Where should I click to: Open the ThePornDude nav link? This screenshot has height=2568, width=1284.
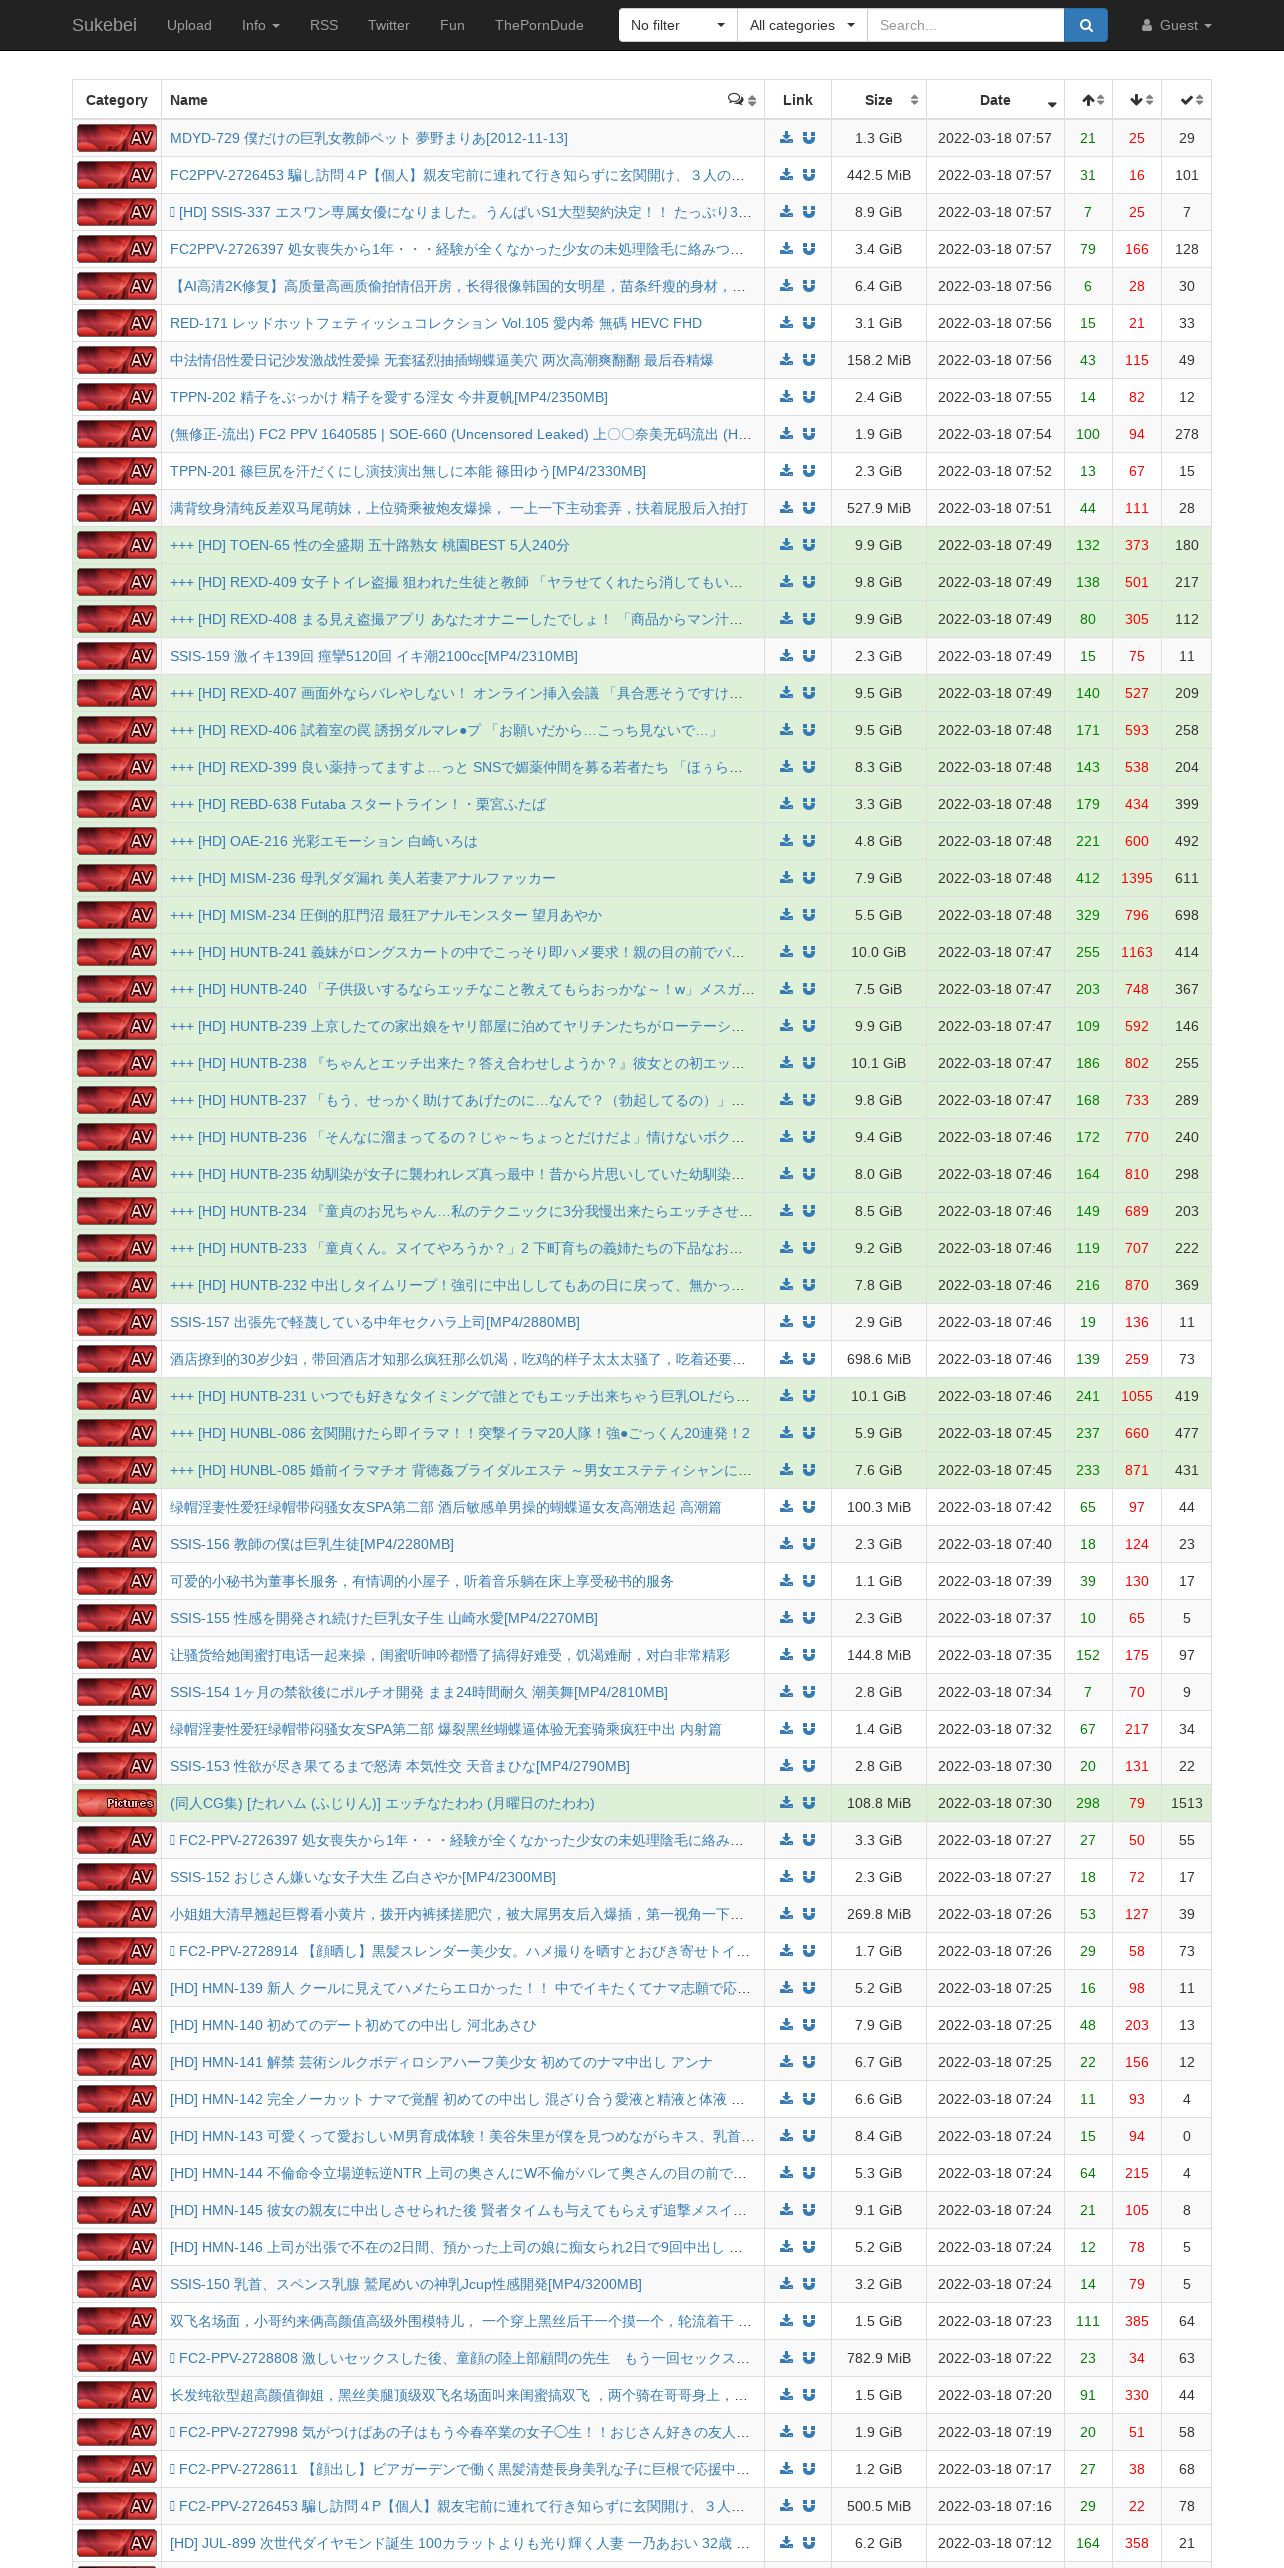(539, 25)
